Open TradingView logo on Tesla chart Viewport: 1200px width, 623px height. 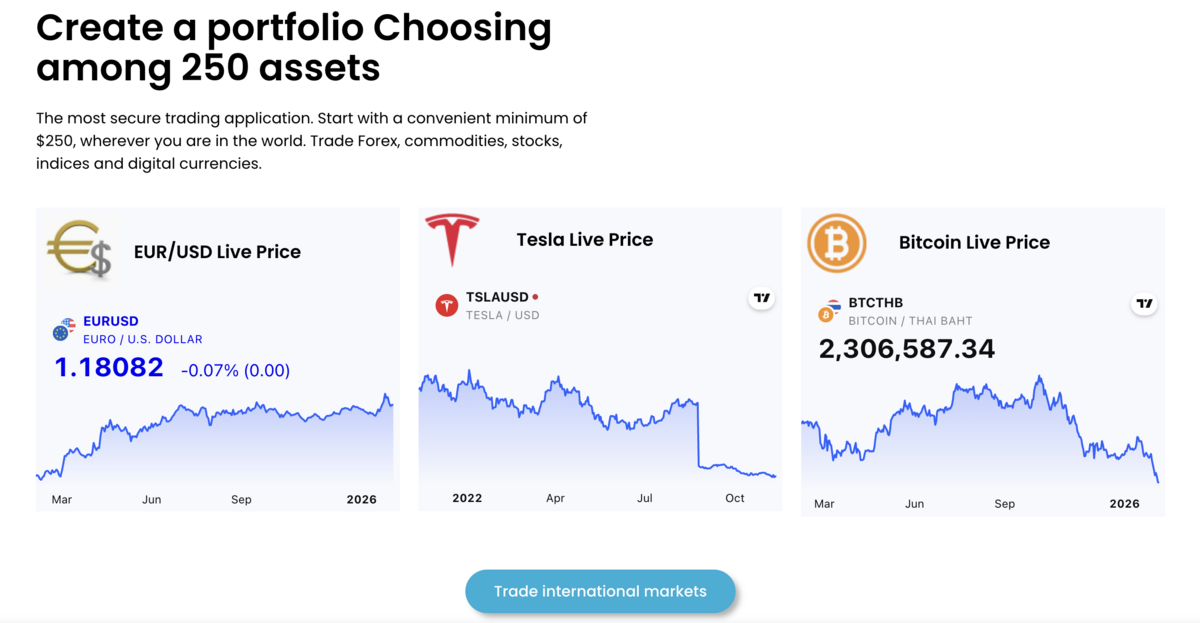pos(762,298)
